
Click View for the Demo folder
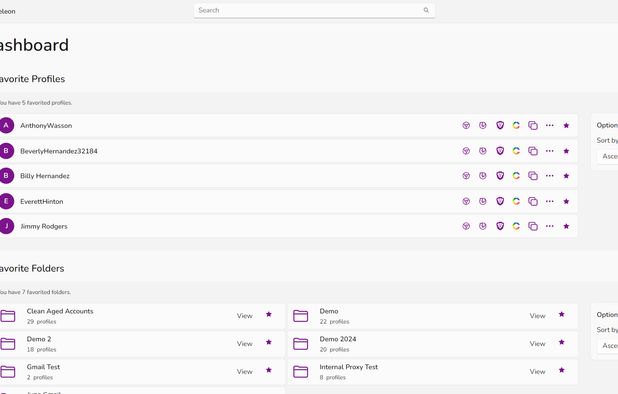coord(537,316)
